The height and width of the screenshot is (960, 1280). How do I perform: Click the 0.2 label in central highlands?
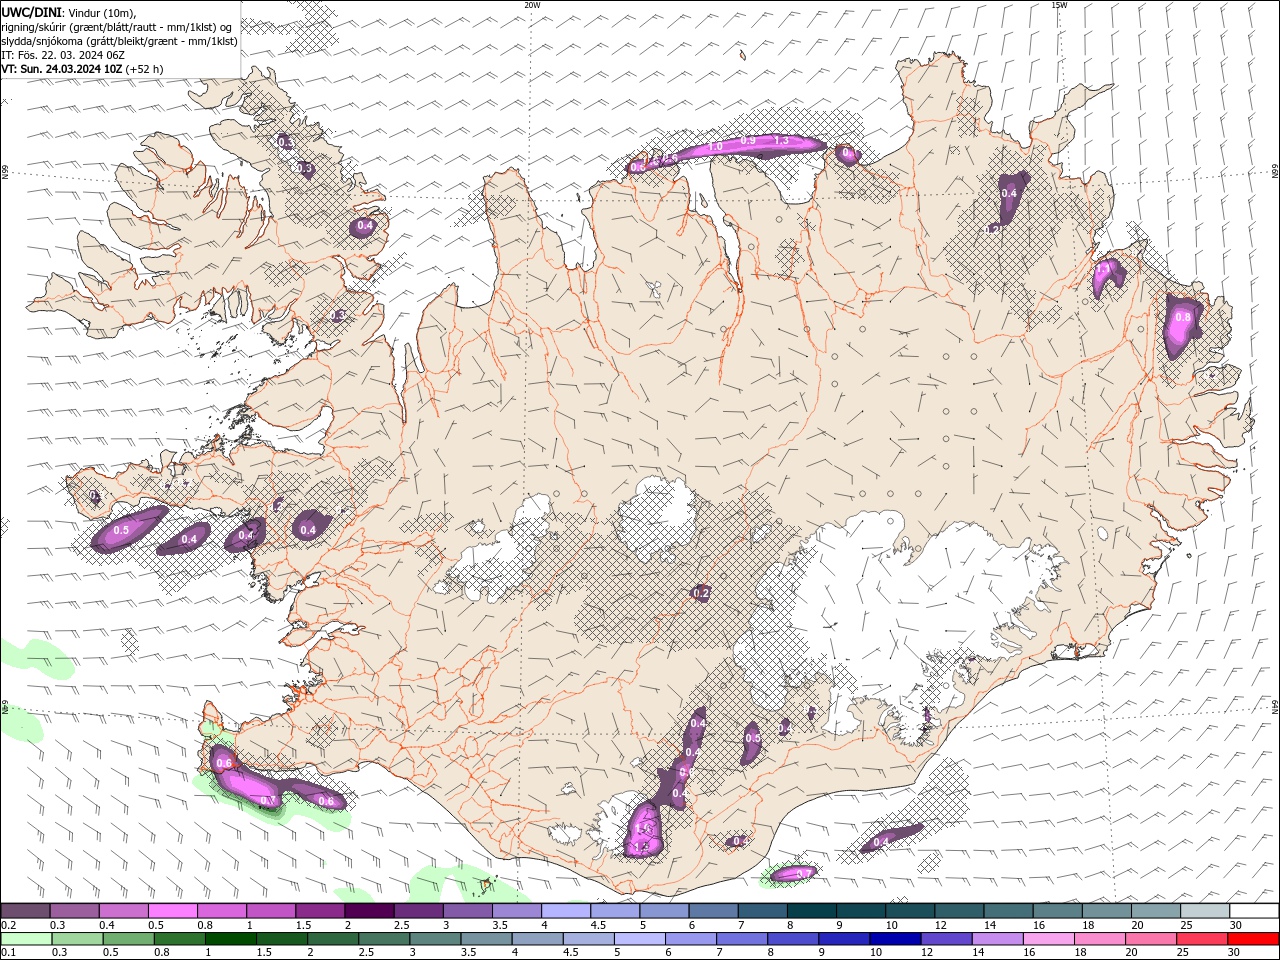pos(701,594)
